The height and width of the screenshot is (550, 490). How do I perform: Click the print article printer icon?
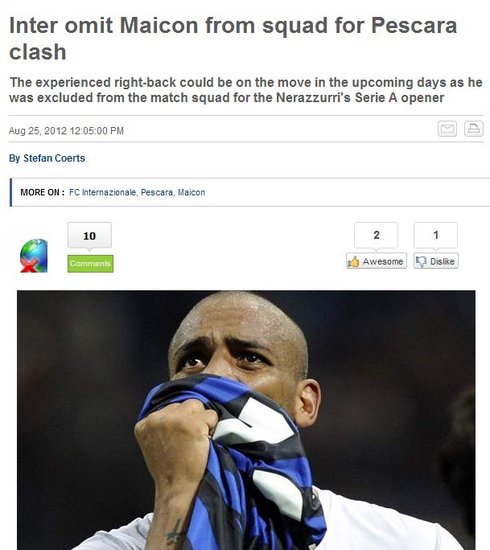pyautogui.click(x=474, y=128)
